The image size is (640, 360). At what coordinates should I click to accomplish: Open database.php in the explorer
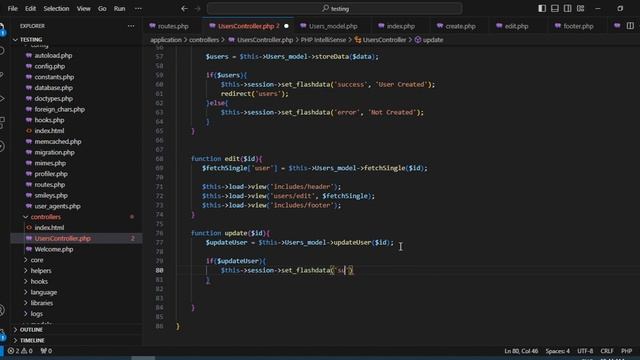[x=53, y=88]
